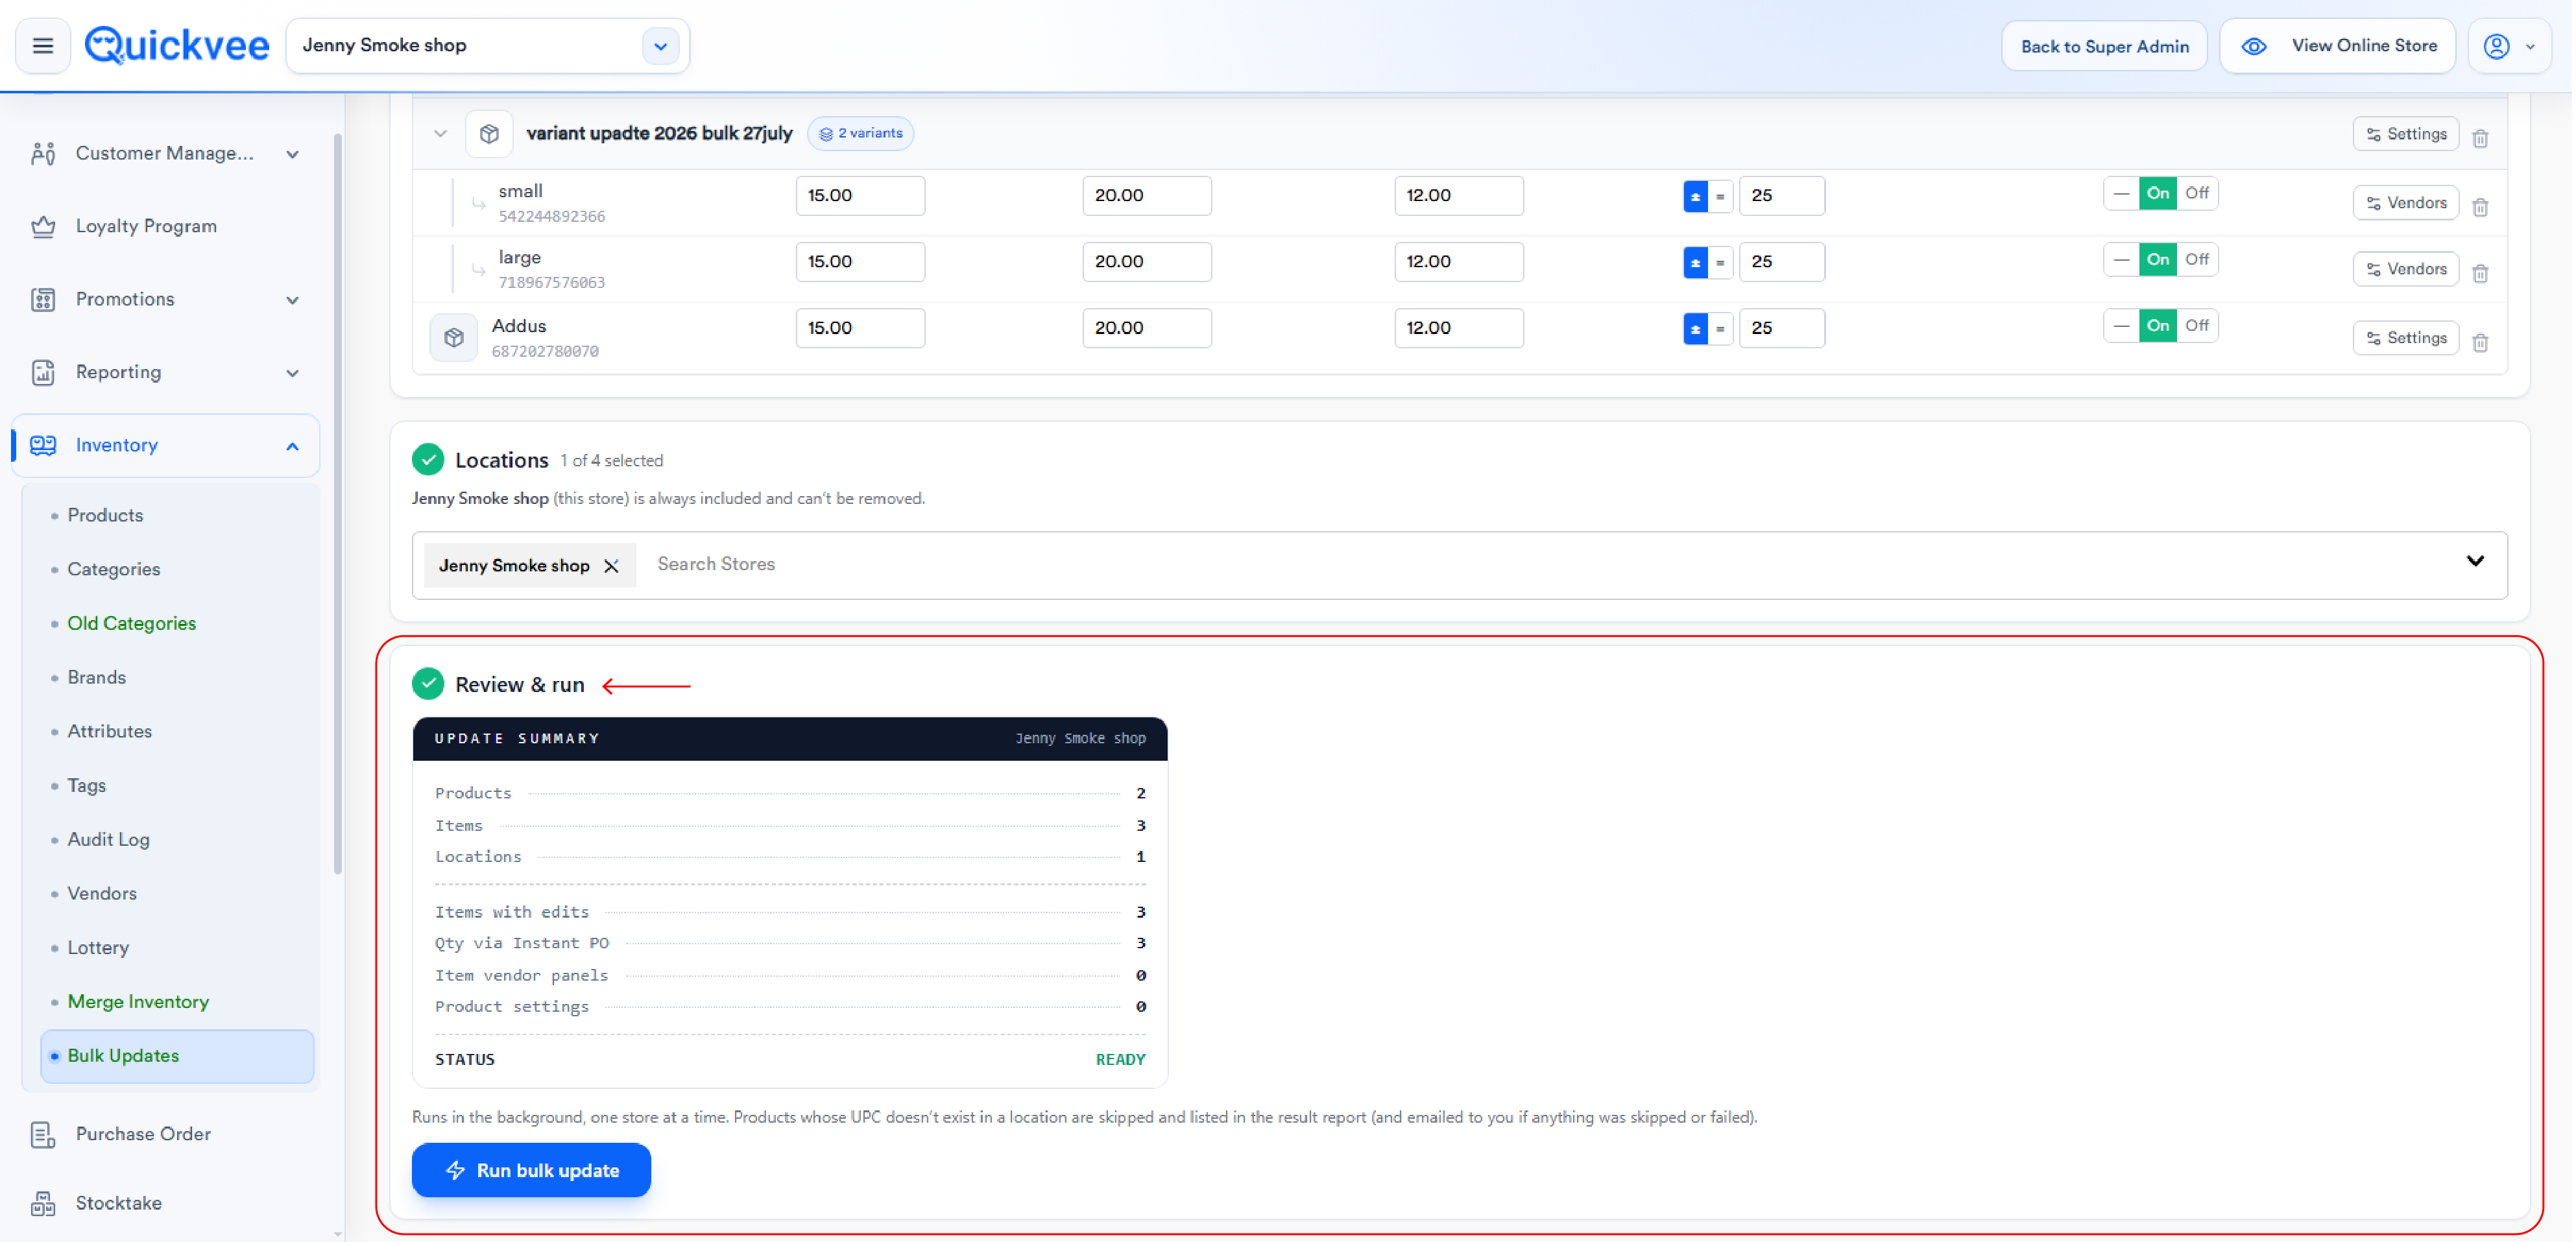Image resolution: width=2576 pixels, height=1242 pixels.
Task: Select plus-minus quantity mode for large variant
Action: click(x=1695, y=262)
